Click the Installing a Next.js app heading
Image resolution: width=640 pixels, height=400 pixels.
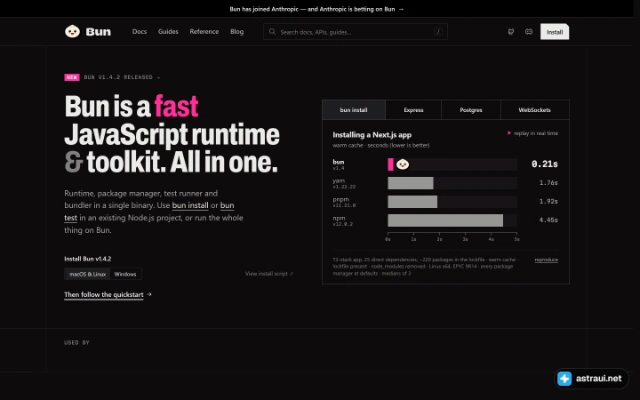coord(372,135)
